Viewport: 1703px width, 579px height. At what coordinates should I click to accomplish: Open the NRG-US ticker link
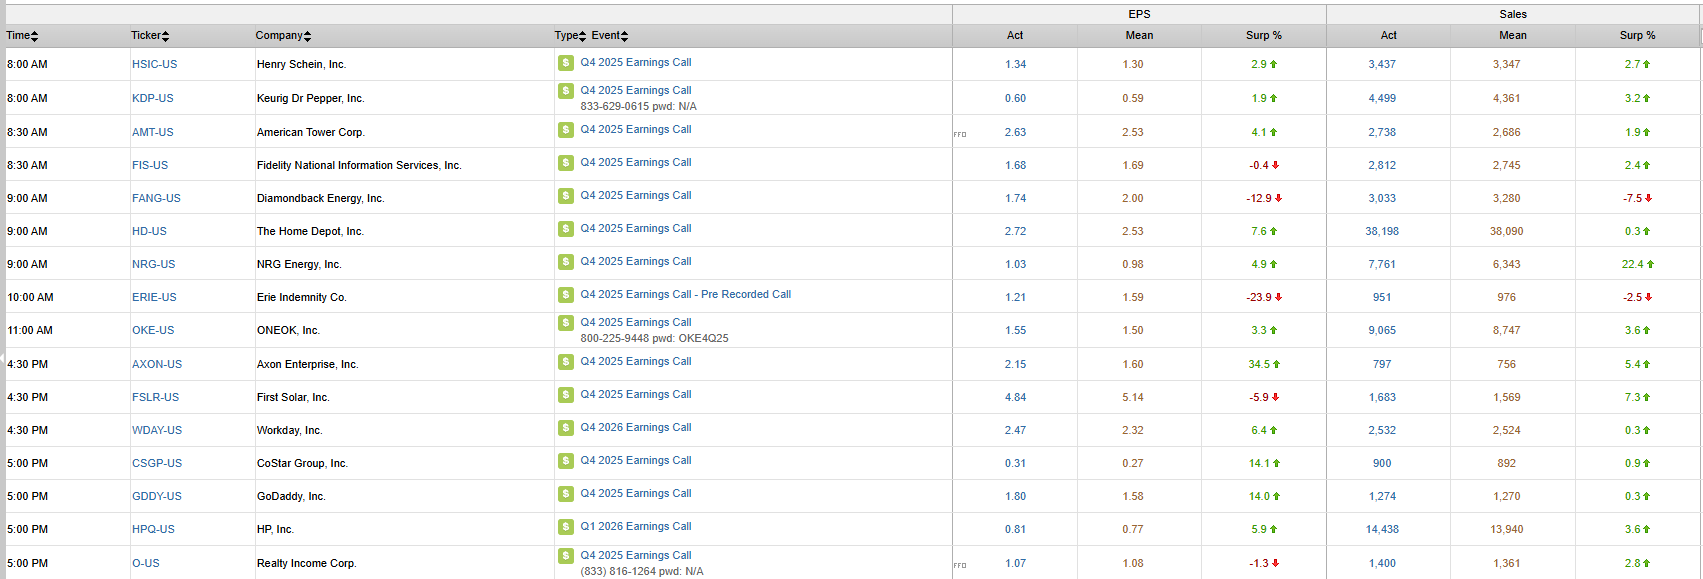[153, 265]
